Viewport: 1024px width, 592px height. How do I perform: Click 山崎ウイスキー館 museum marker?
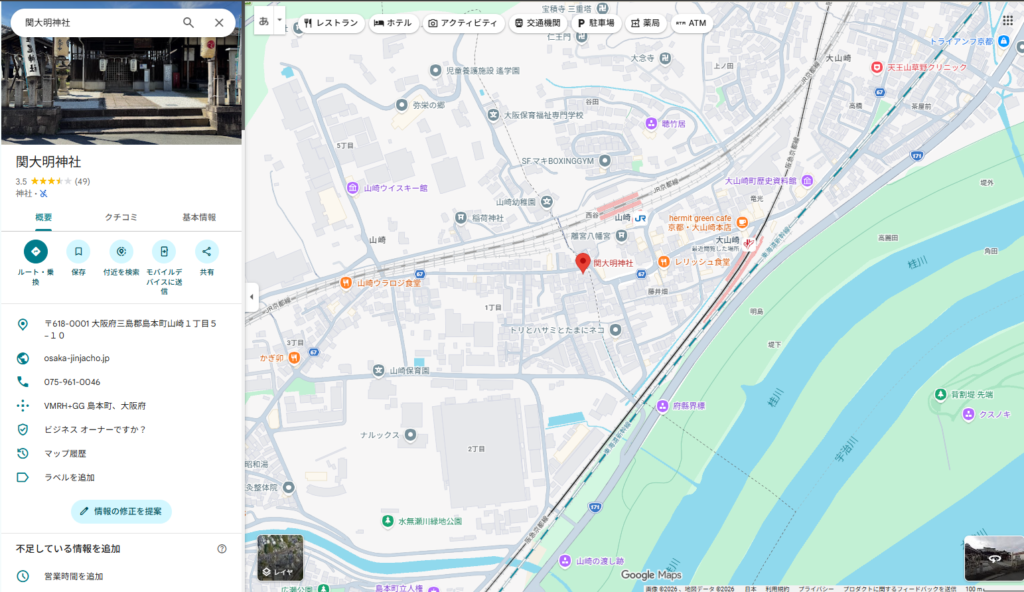tap(353, 188)
